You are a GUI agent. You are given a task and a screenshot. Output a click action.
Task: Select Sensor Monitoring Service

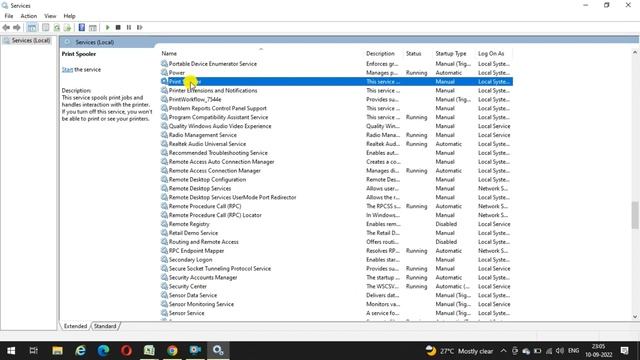coord(201,304)
